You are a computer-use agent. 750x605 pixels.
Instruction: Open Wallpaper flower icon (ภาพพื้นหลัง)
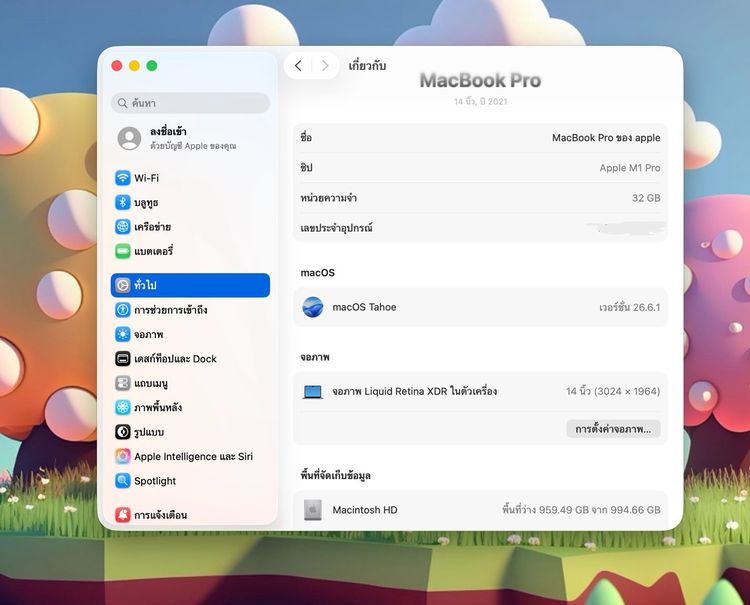[122, 407]
